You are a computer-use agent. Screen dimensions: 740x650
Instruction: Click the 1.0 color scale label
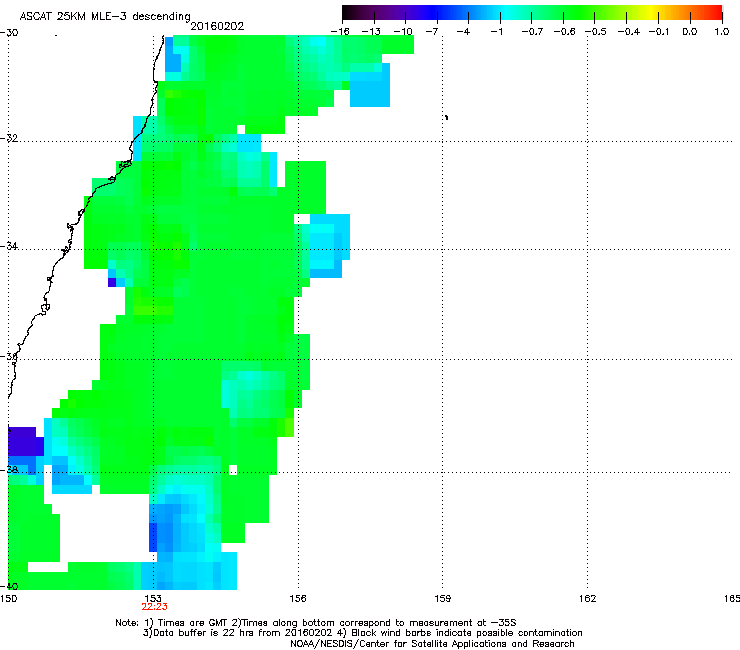point(722,32)
